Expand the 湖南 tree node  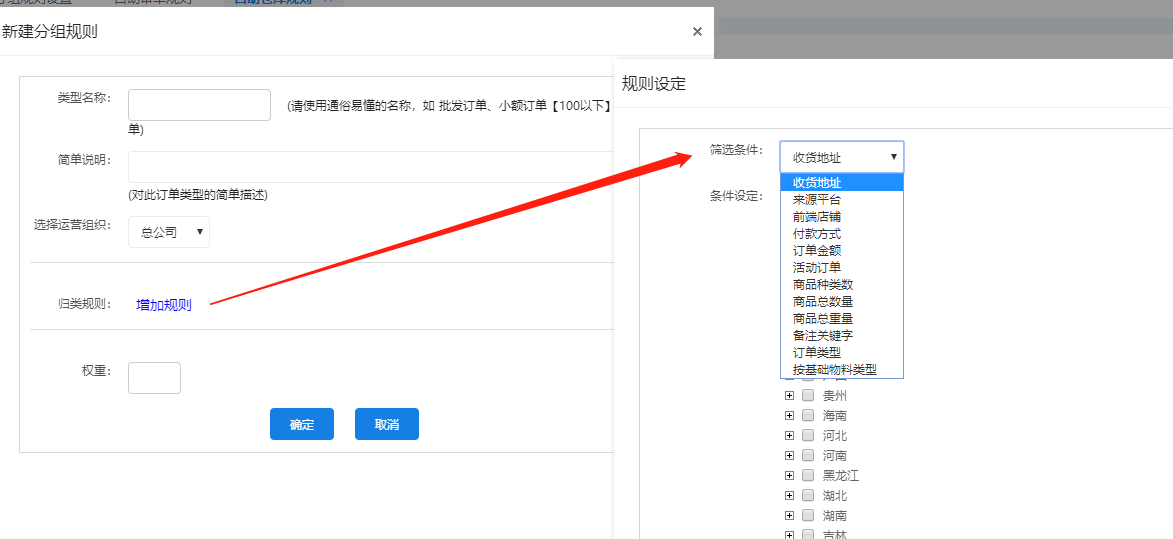[789, 515]
